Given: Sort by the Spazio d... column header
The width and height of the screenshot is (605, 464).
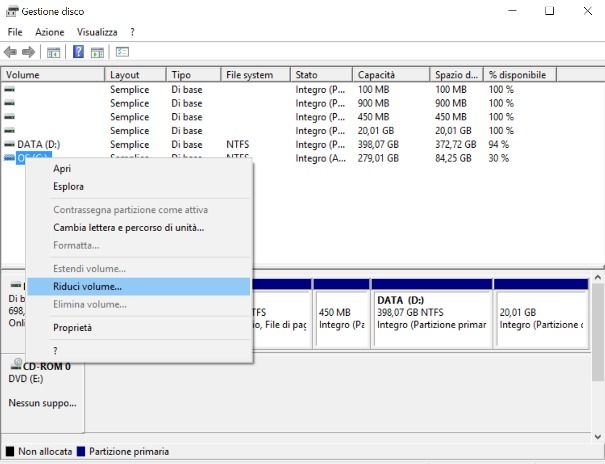Looking at the screenshot, I should pos(457,74).
